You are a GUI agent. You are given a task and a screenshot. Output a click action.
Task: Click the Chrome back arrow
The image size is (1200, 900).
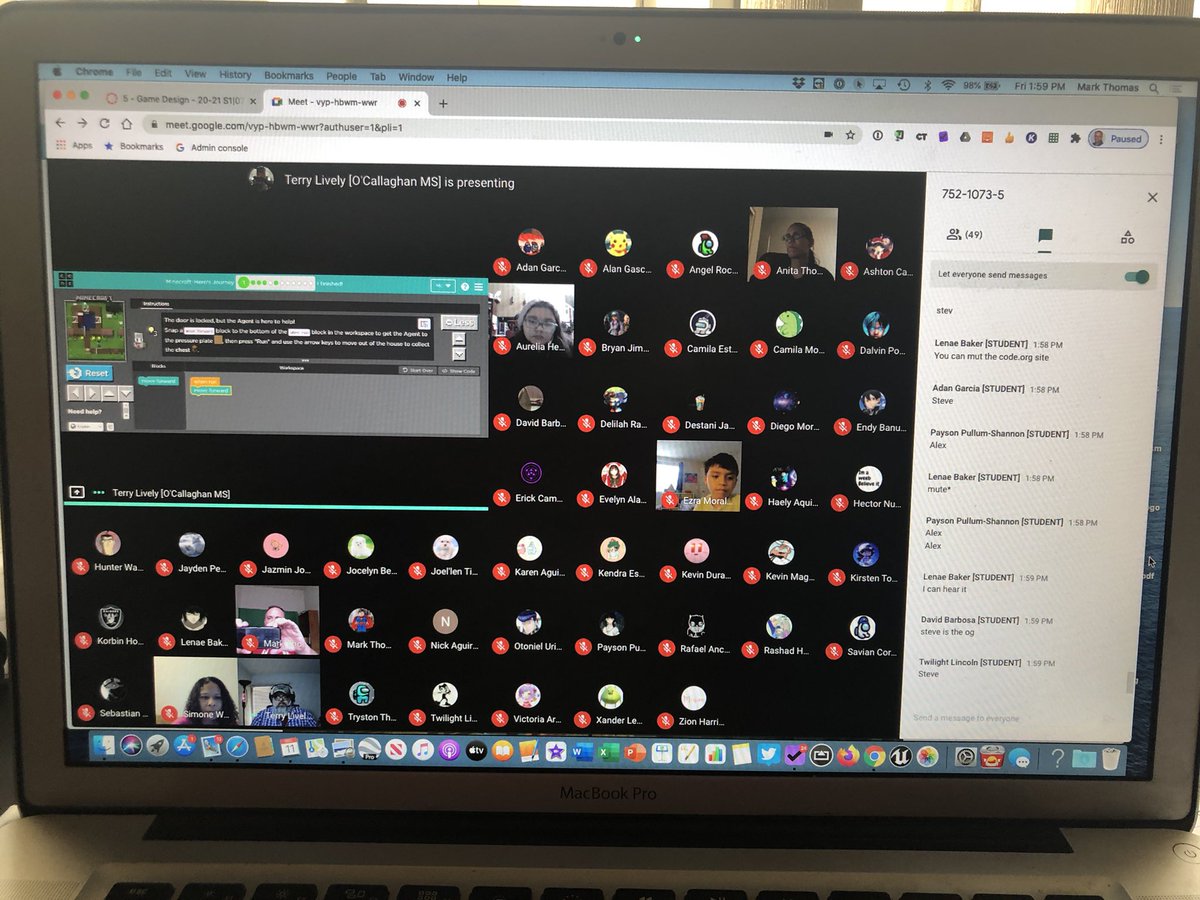61,124
